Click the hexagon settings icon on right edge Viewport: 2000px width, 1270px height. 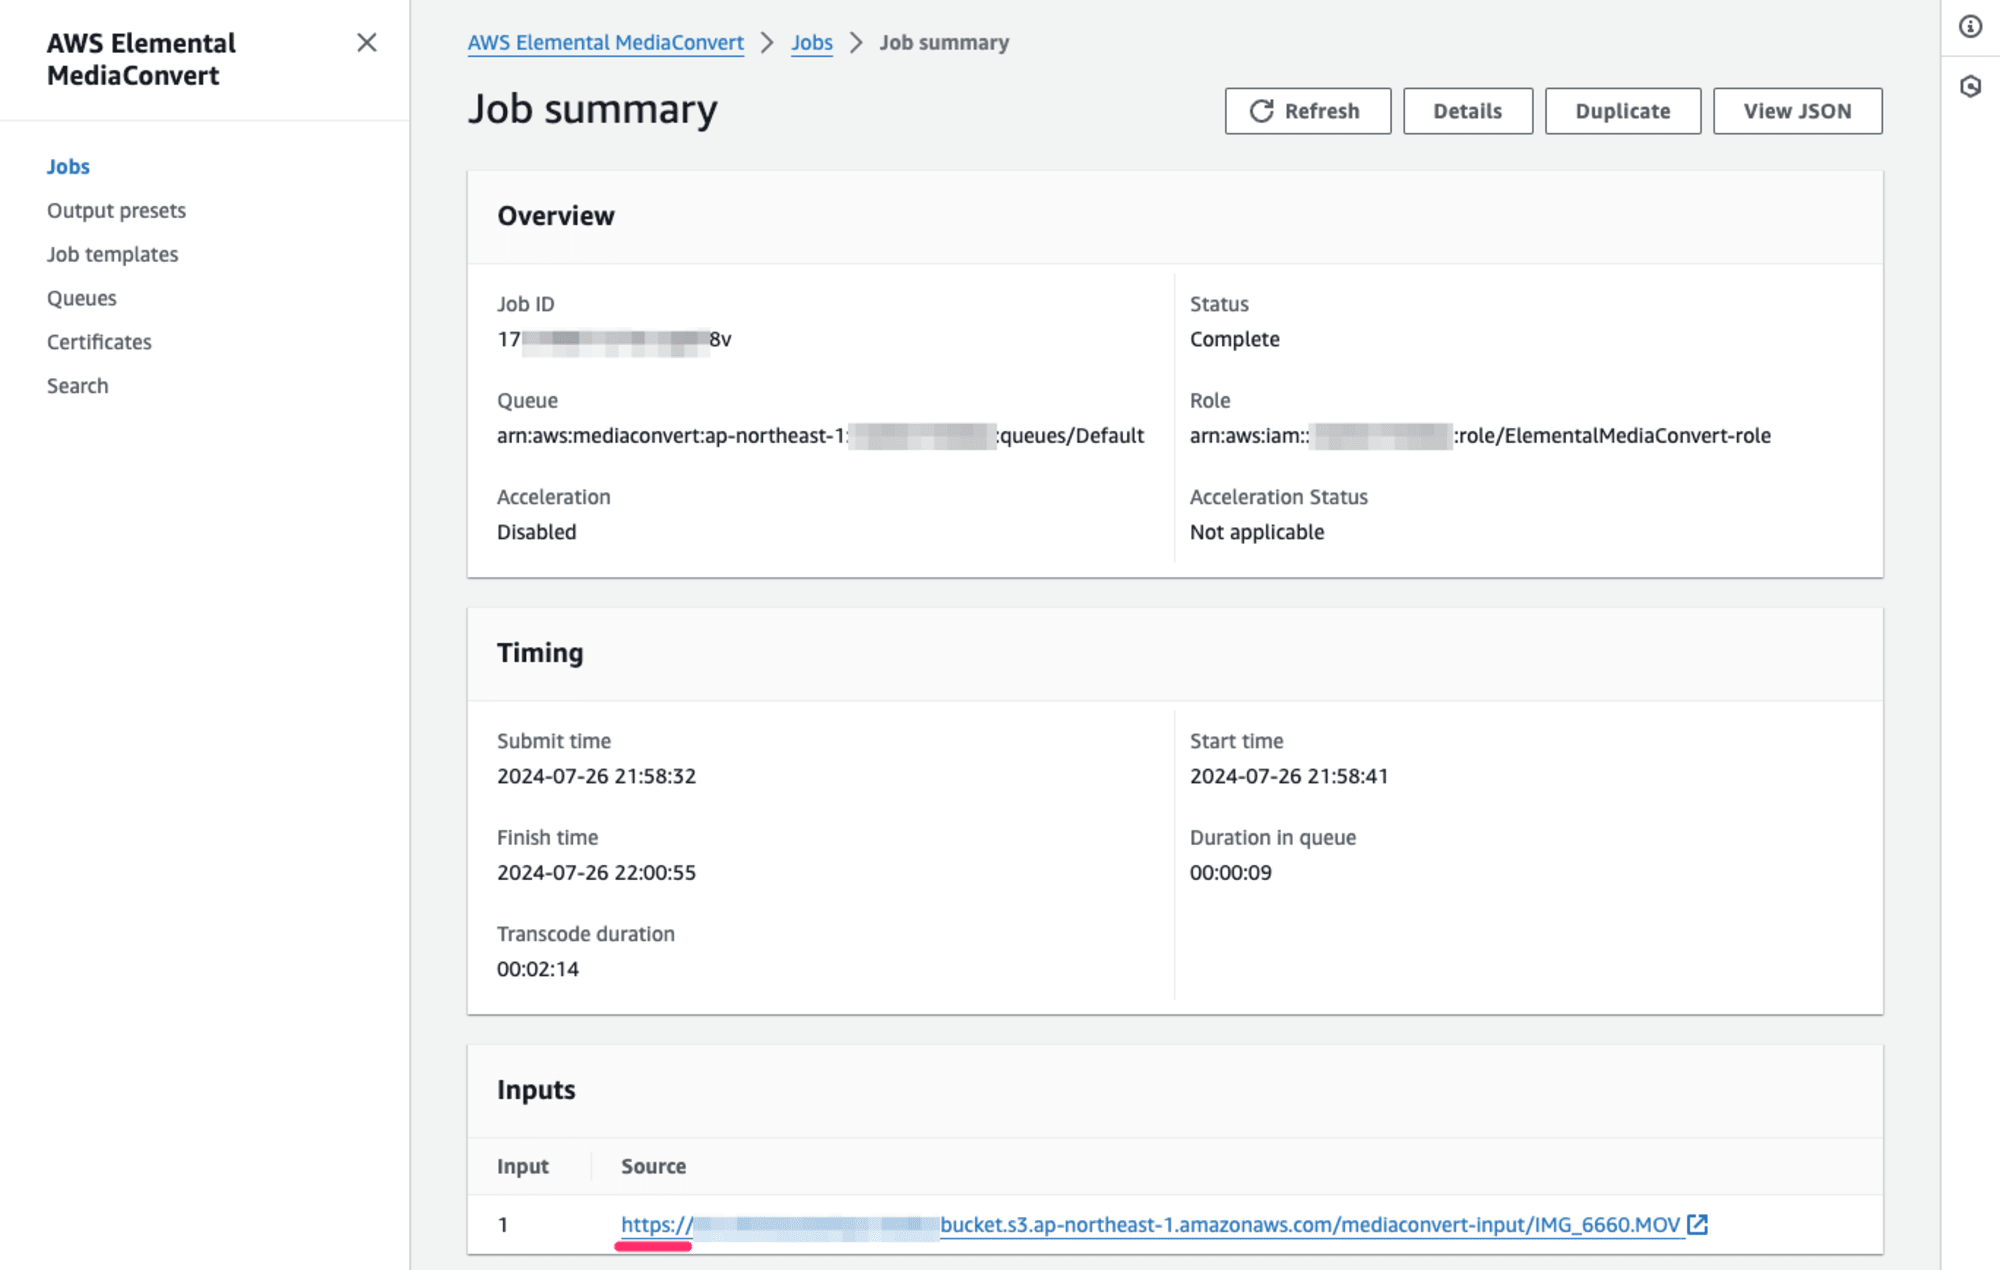point(1970,87)
